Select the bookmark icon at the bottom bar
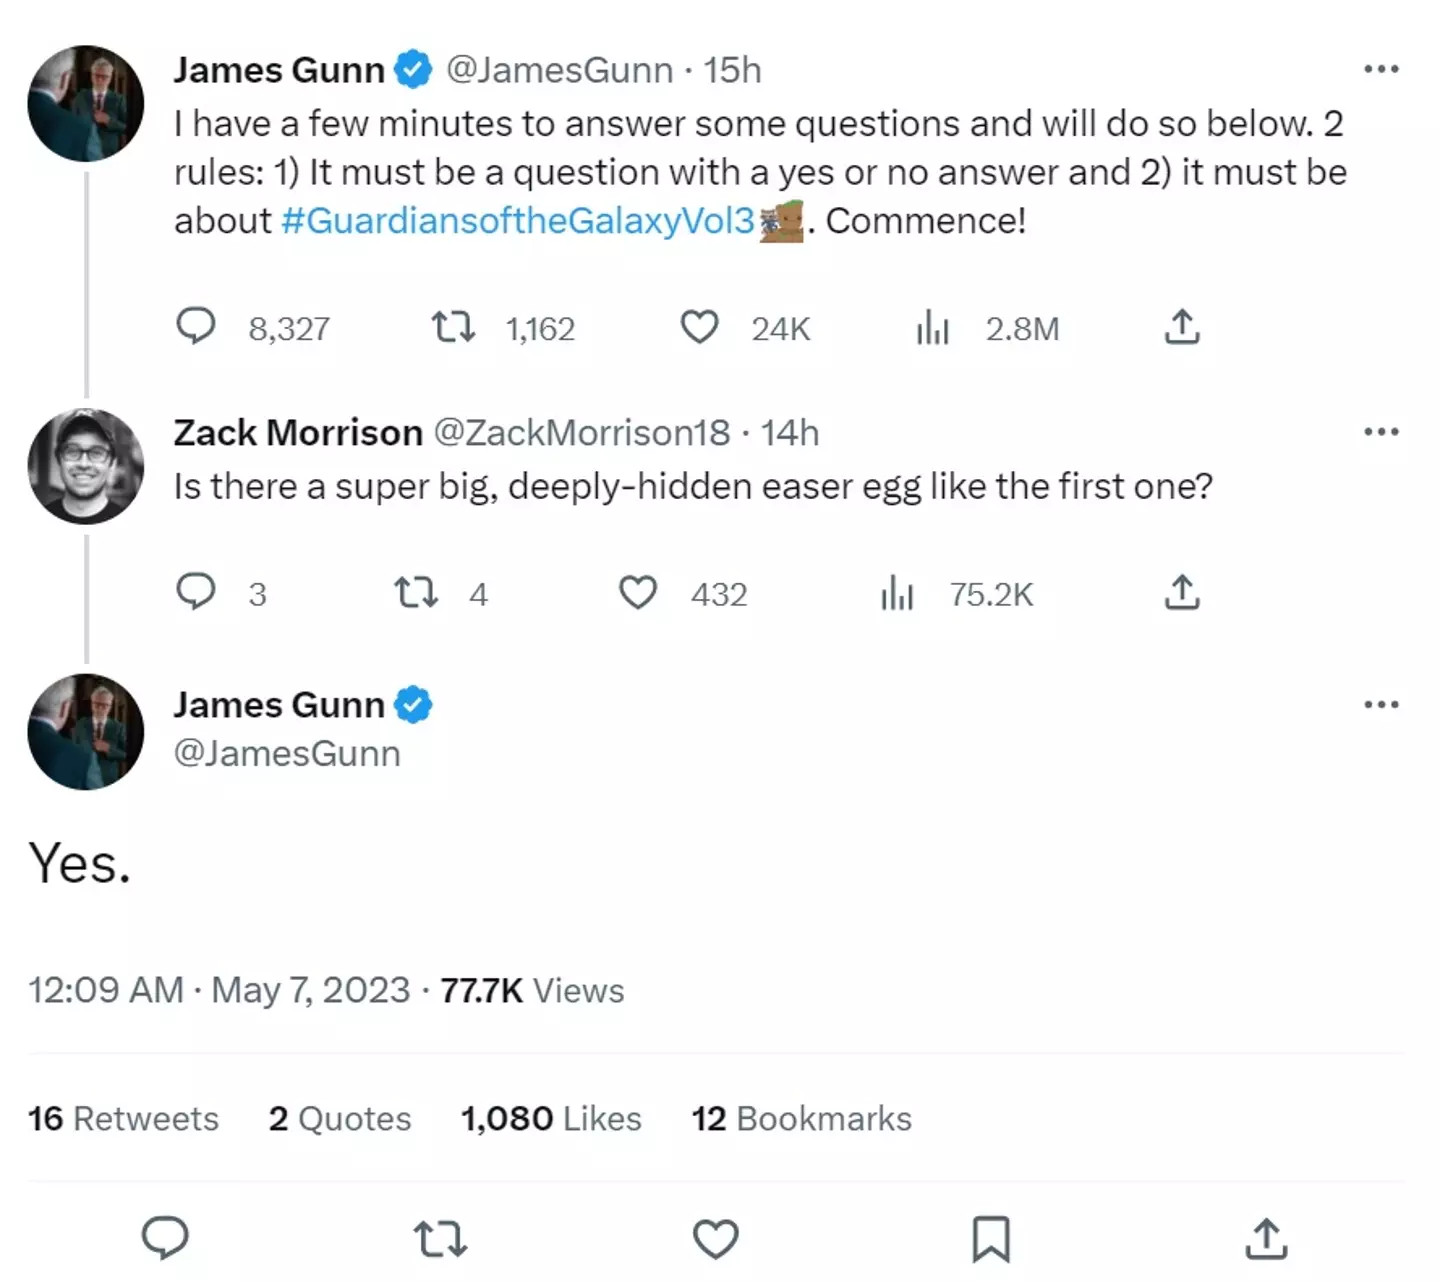This screenshot has height=1281, width=1440. [x=990, y=1240]
